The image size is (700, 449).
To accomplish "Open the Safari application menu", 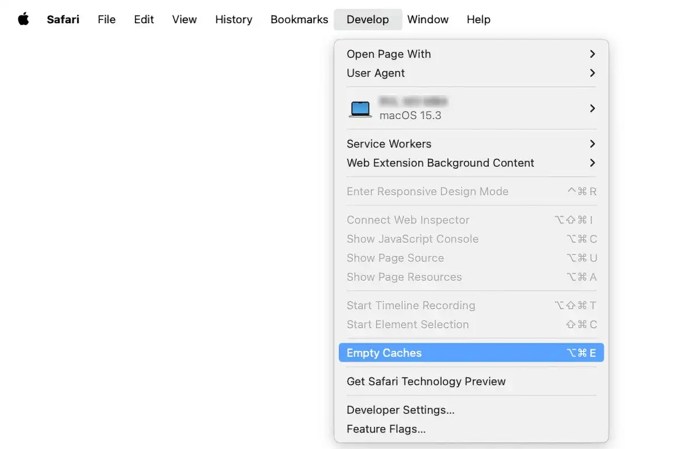I will [x=63, y=19].
